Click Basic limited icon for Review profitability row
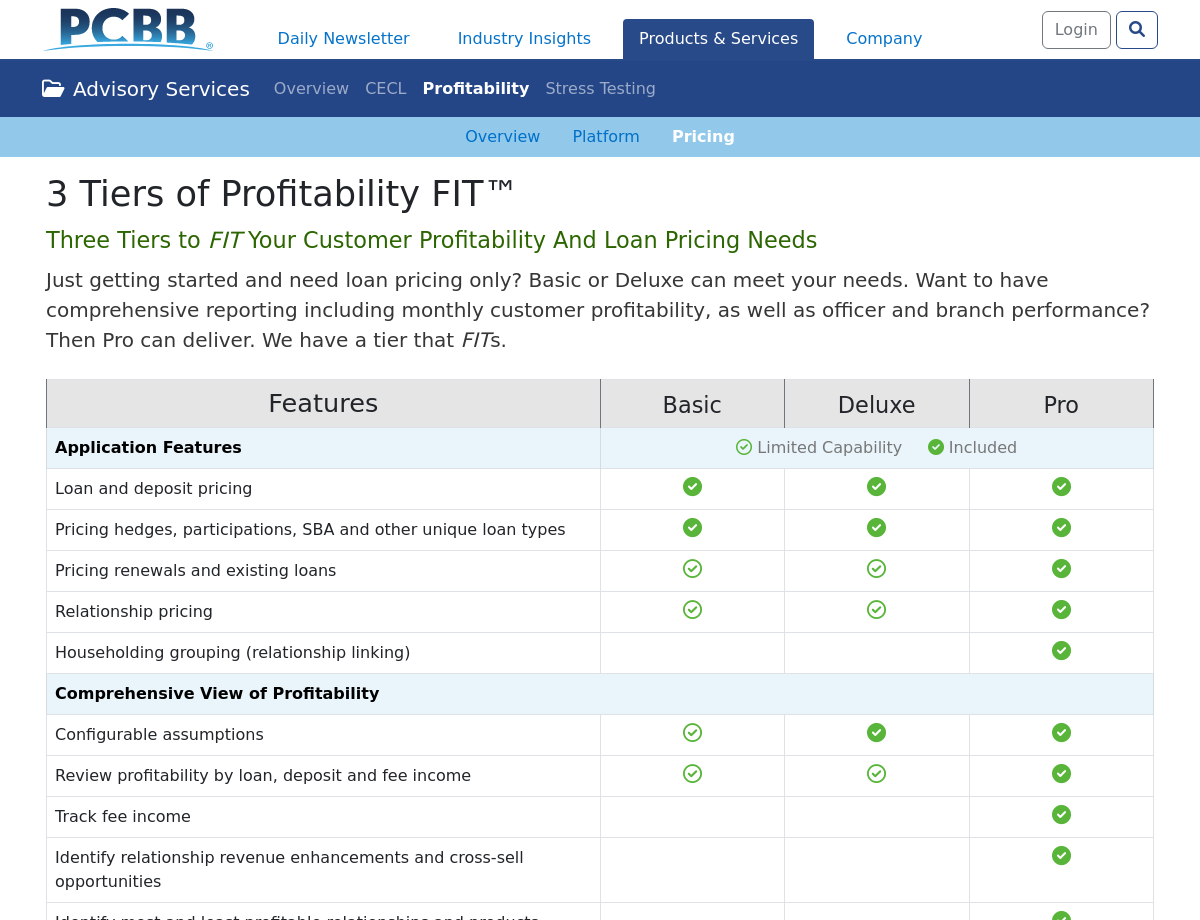This screenshot has width=1200, height=920. (x=692, y=774)
